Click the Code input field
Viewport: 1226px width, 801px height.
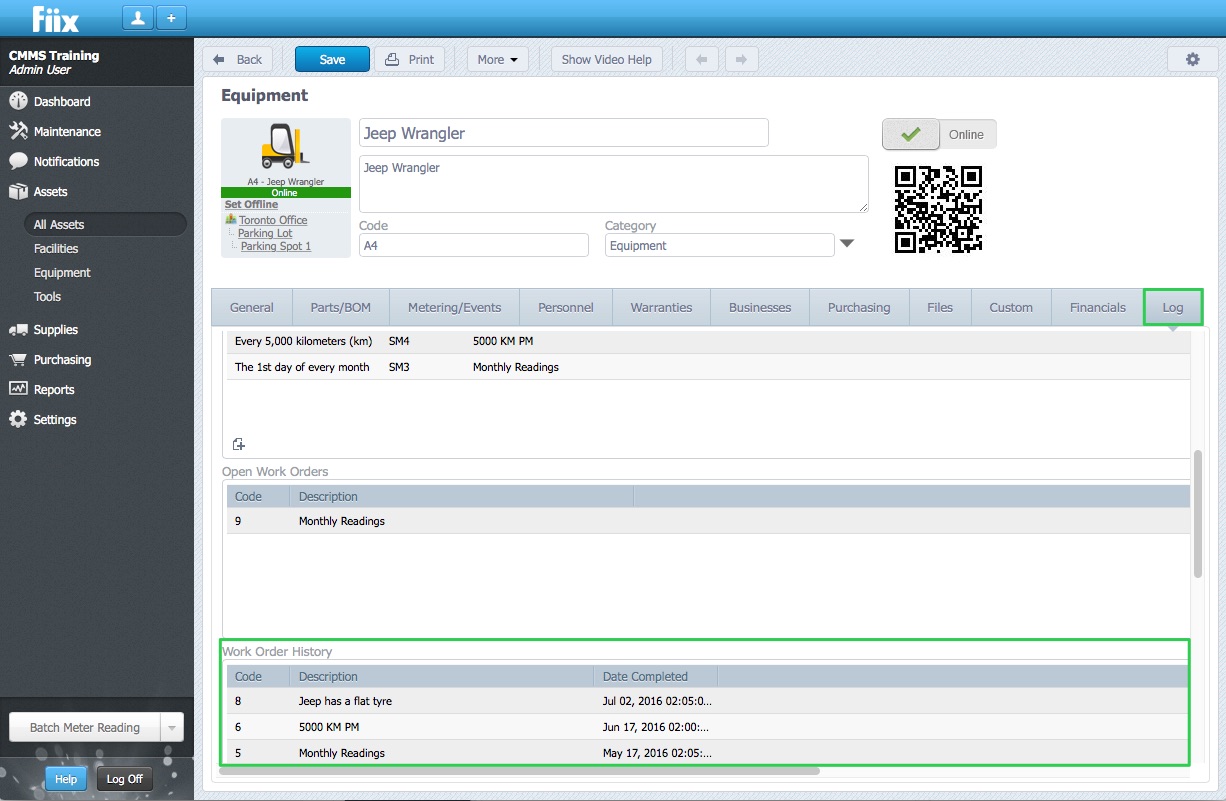coord(473,245)
